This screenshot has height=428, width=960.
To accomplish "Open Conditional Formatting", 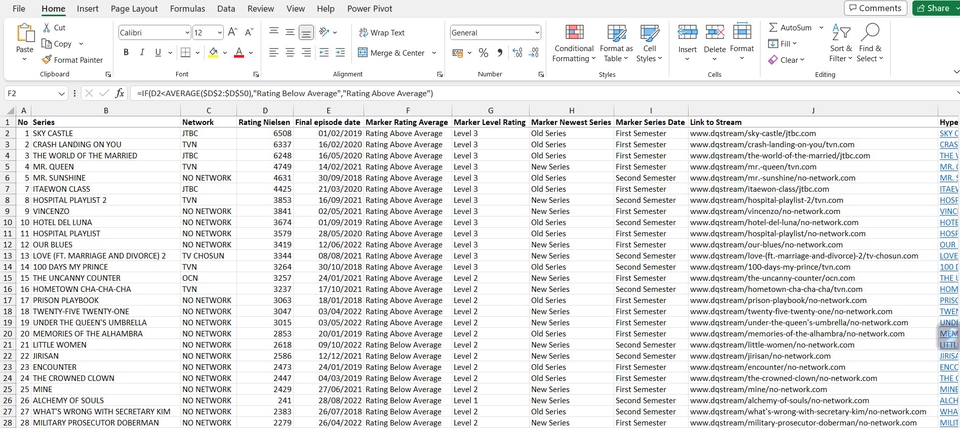I will click(x=574, y=43).
